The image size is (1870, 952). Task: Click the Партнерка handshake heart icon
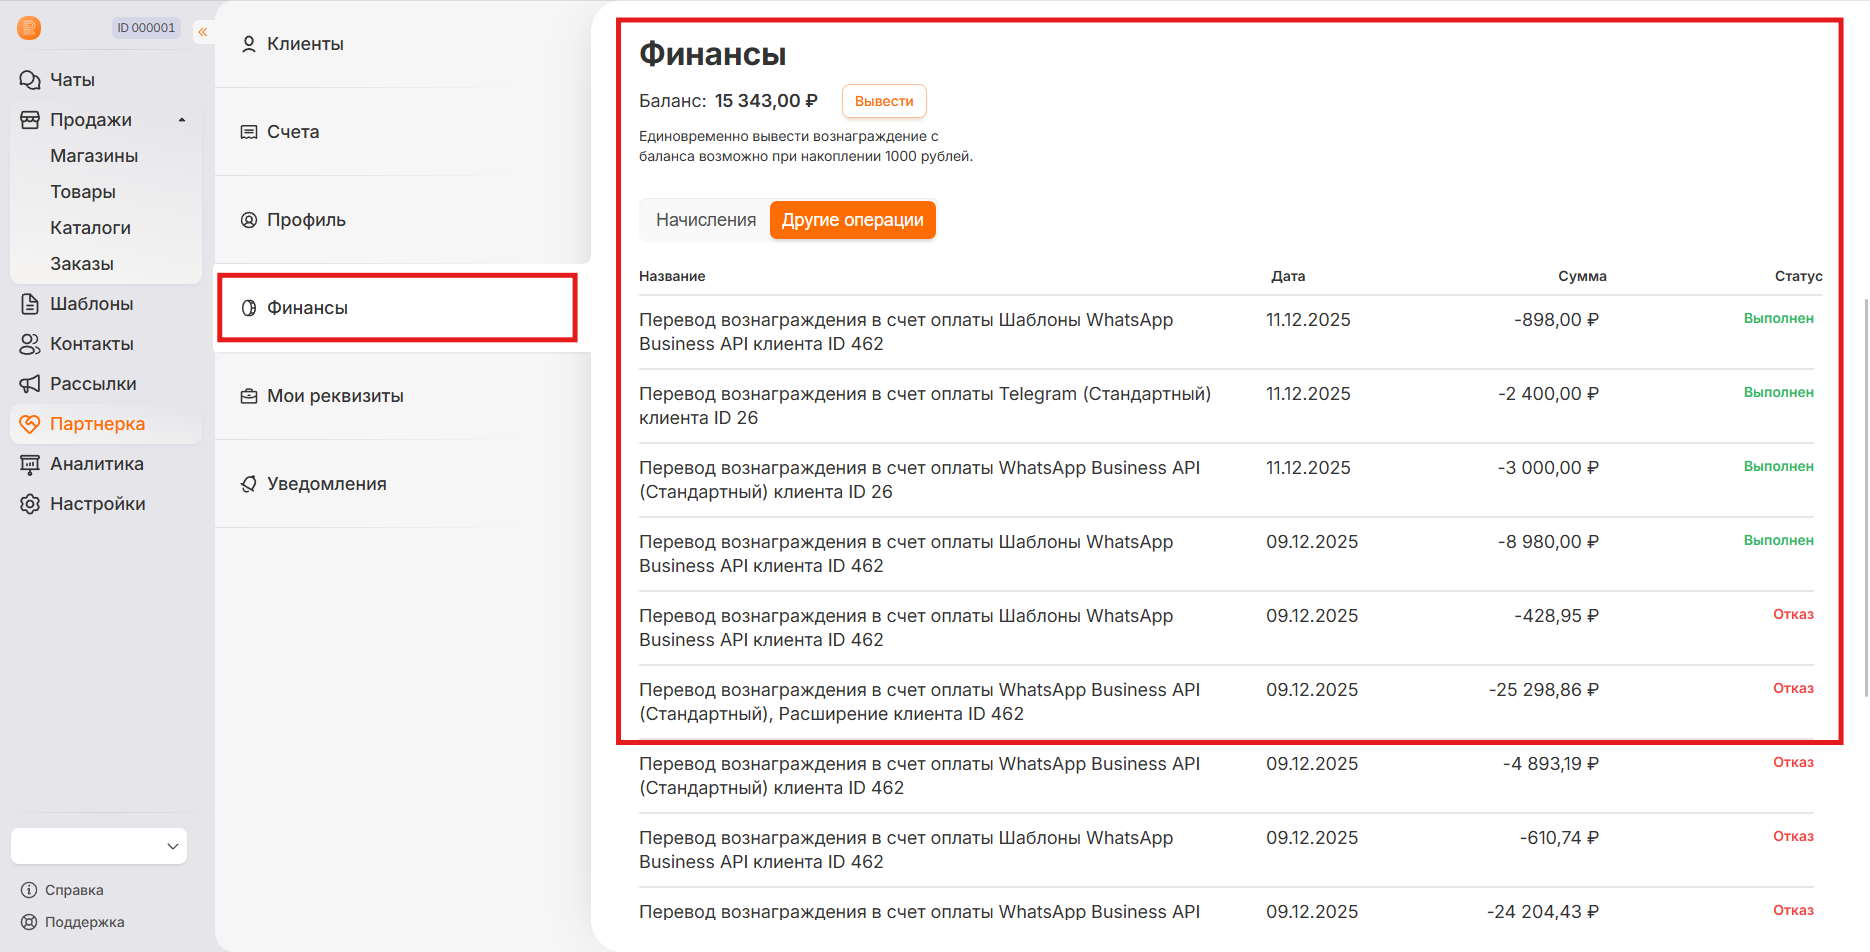[30, 424]
